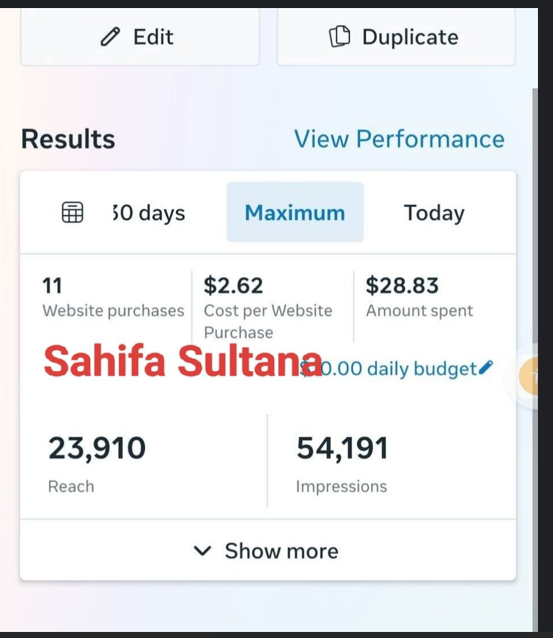
Task: Click the Edit button
Action: pos(140,37)
